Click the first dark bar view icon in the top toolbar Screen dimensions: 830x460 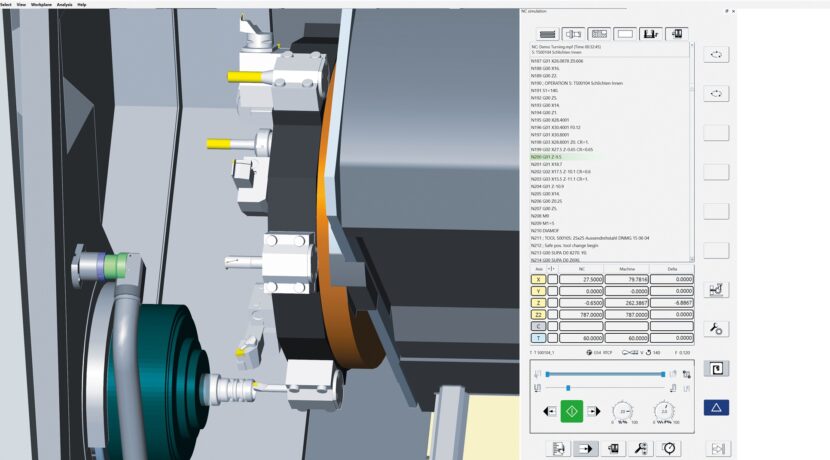pos(547,34)
